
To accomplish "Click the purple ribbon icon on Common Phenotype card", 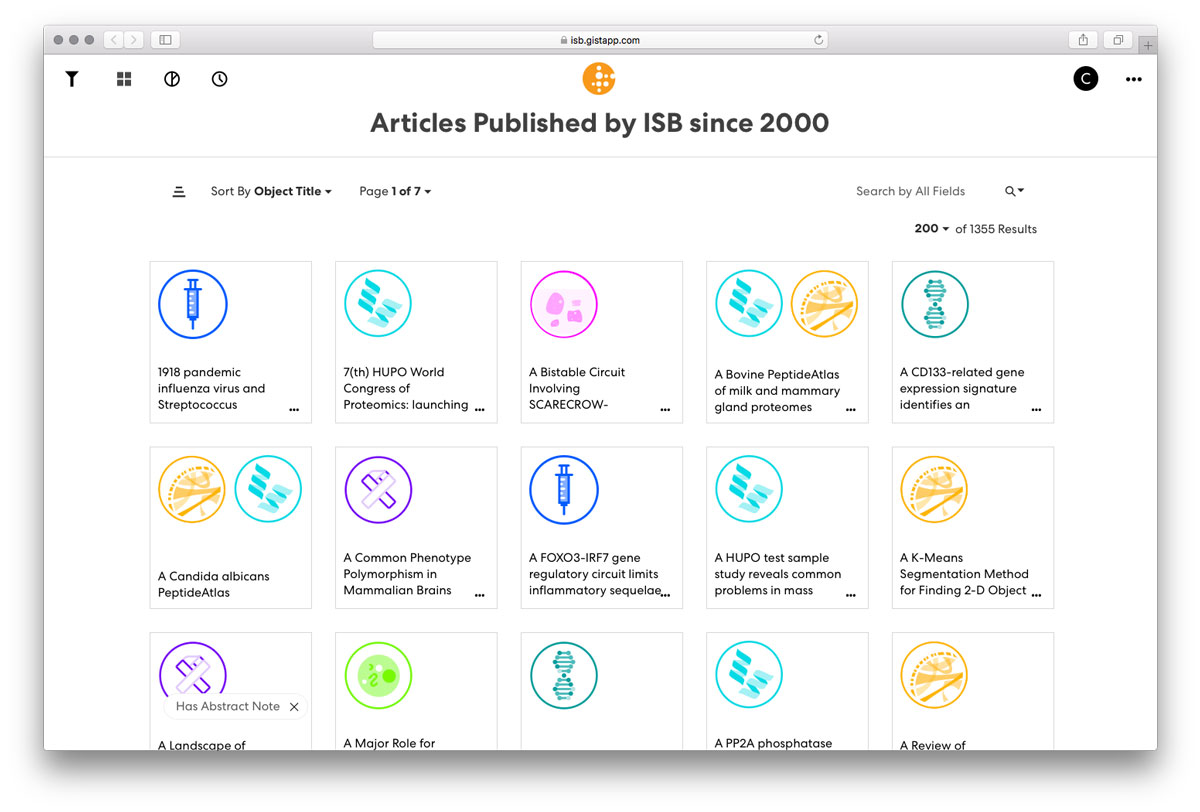I will pyautogui.click(x=378, y=490).
